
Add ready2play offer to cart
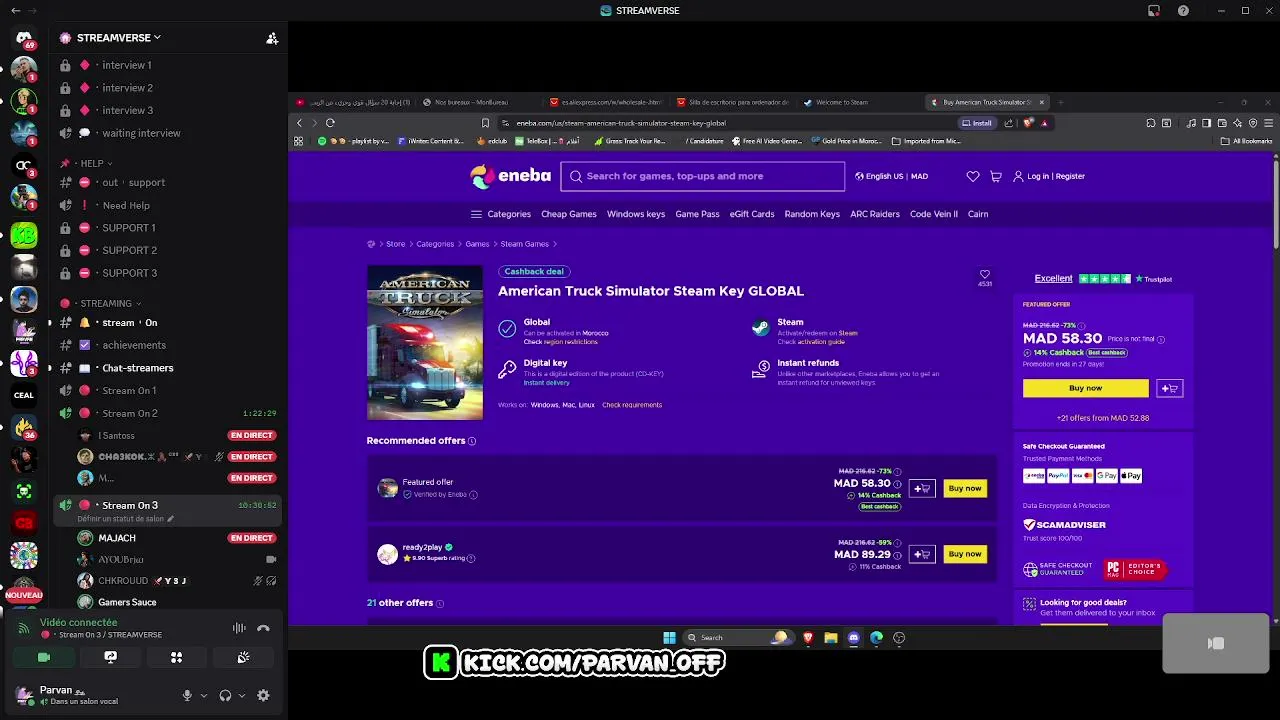(x=922, y=554)
